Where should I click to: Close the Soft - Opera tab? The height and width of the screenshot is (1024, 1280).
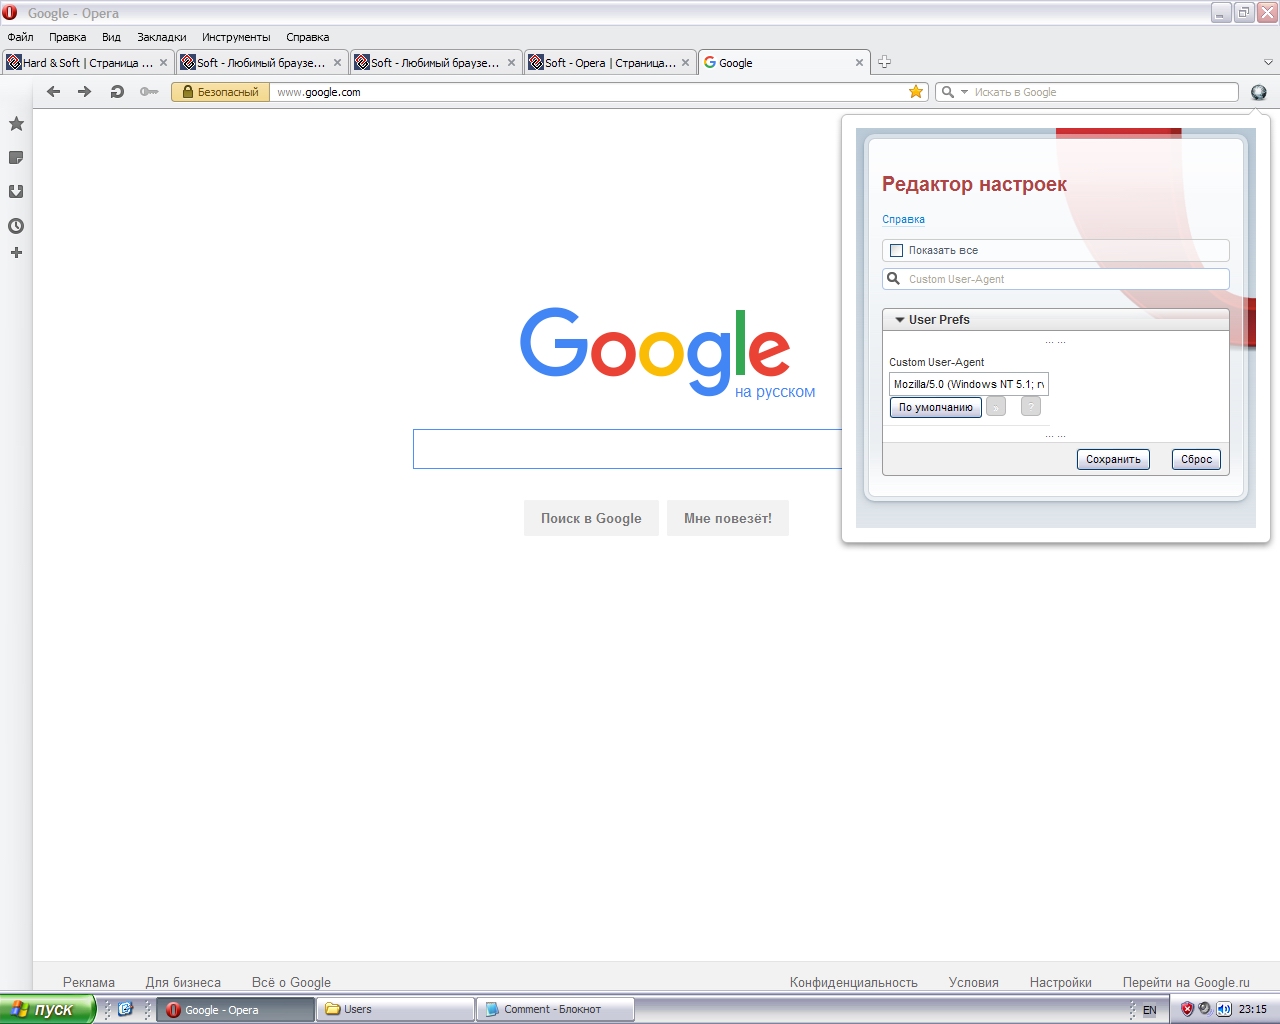pyautogui.click(x=685, y=62)
